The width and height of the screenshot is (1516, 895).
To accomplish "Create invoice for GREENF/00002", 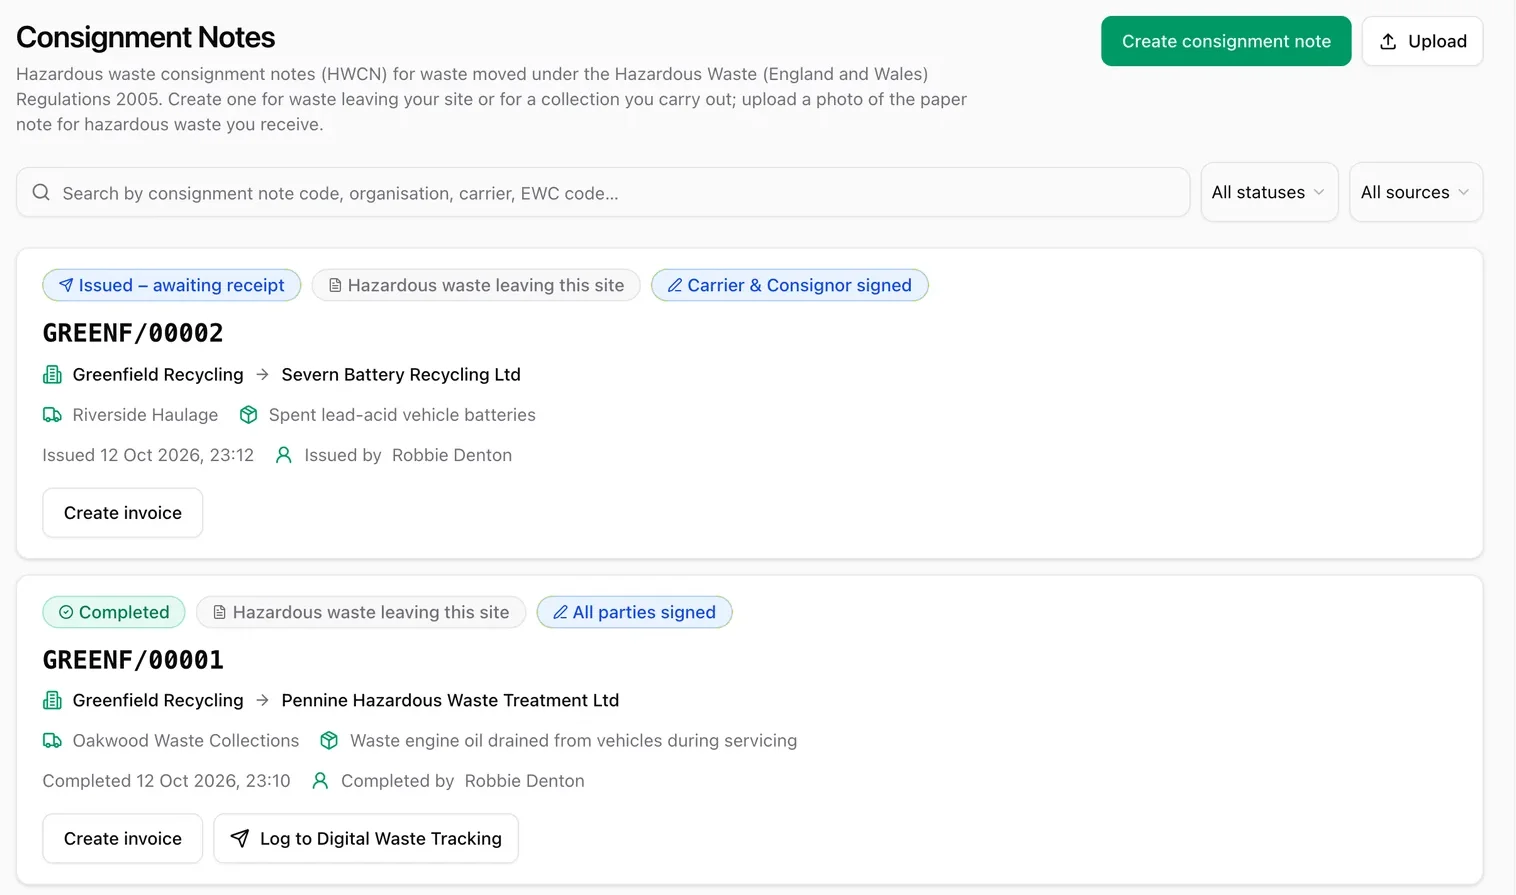I will [x=123, y=513].
